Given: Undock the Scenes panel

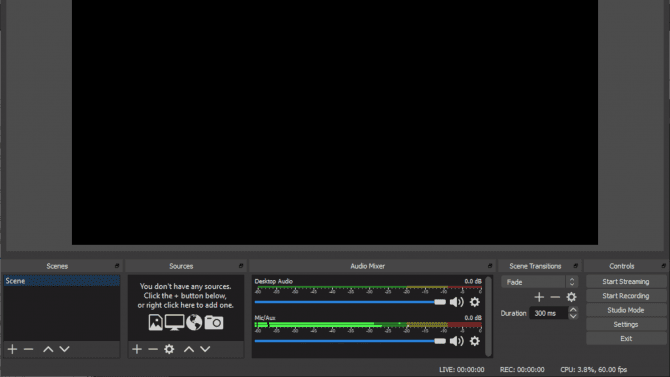Looking at the screenshot, I should click(117, 266).
